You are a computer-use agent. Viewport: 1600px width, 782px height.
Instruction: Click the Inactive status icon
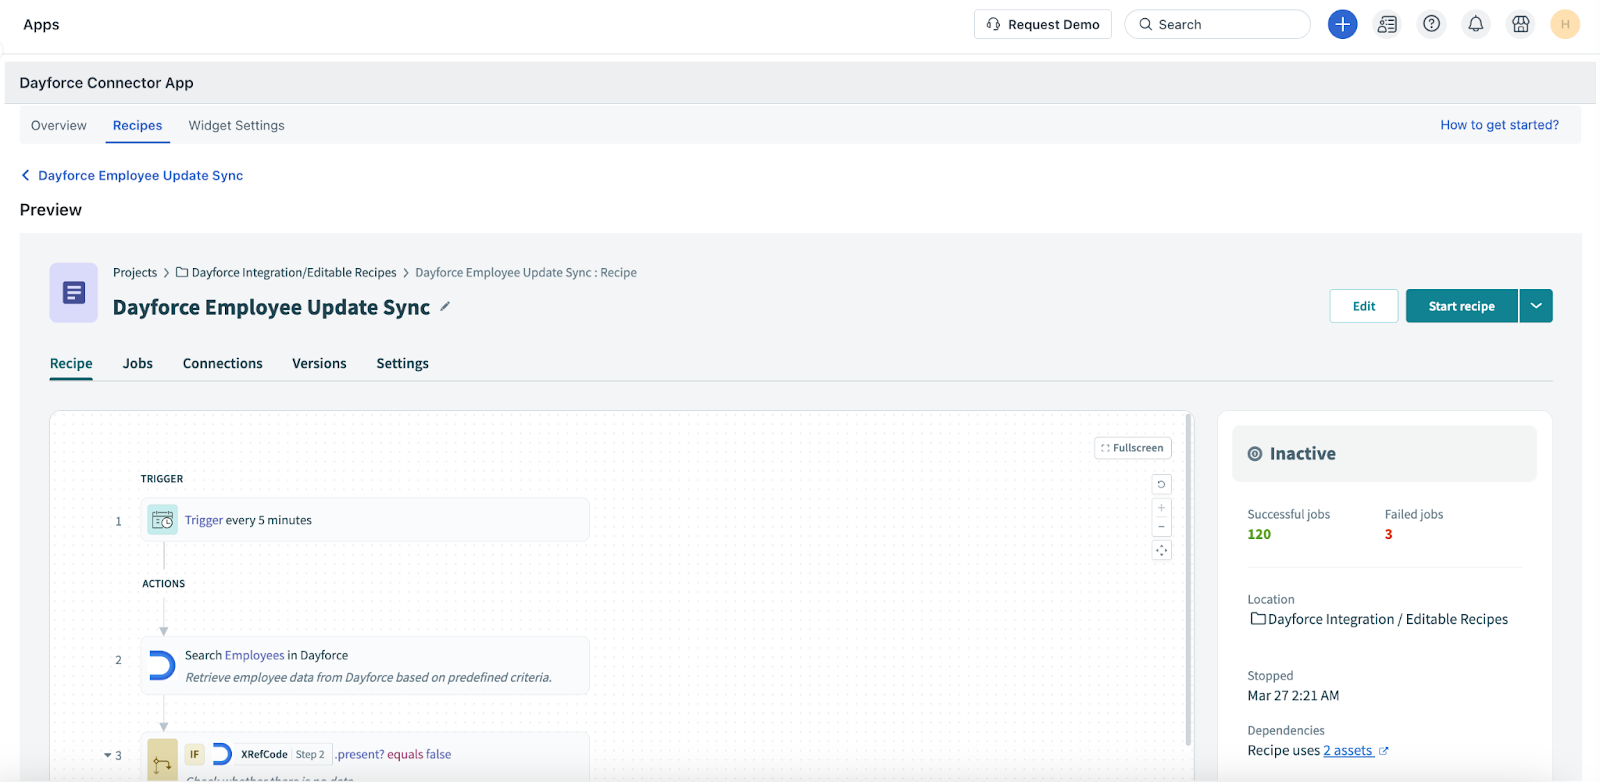(x=1255, y=454)
